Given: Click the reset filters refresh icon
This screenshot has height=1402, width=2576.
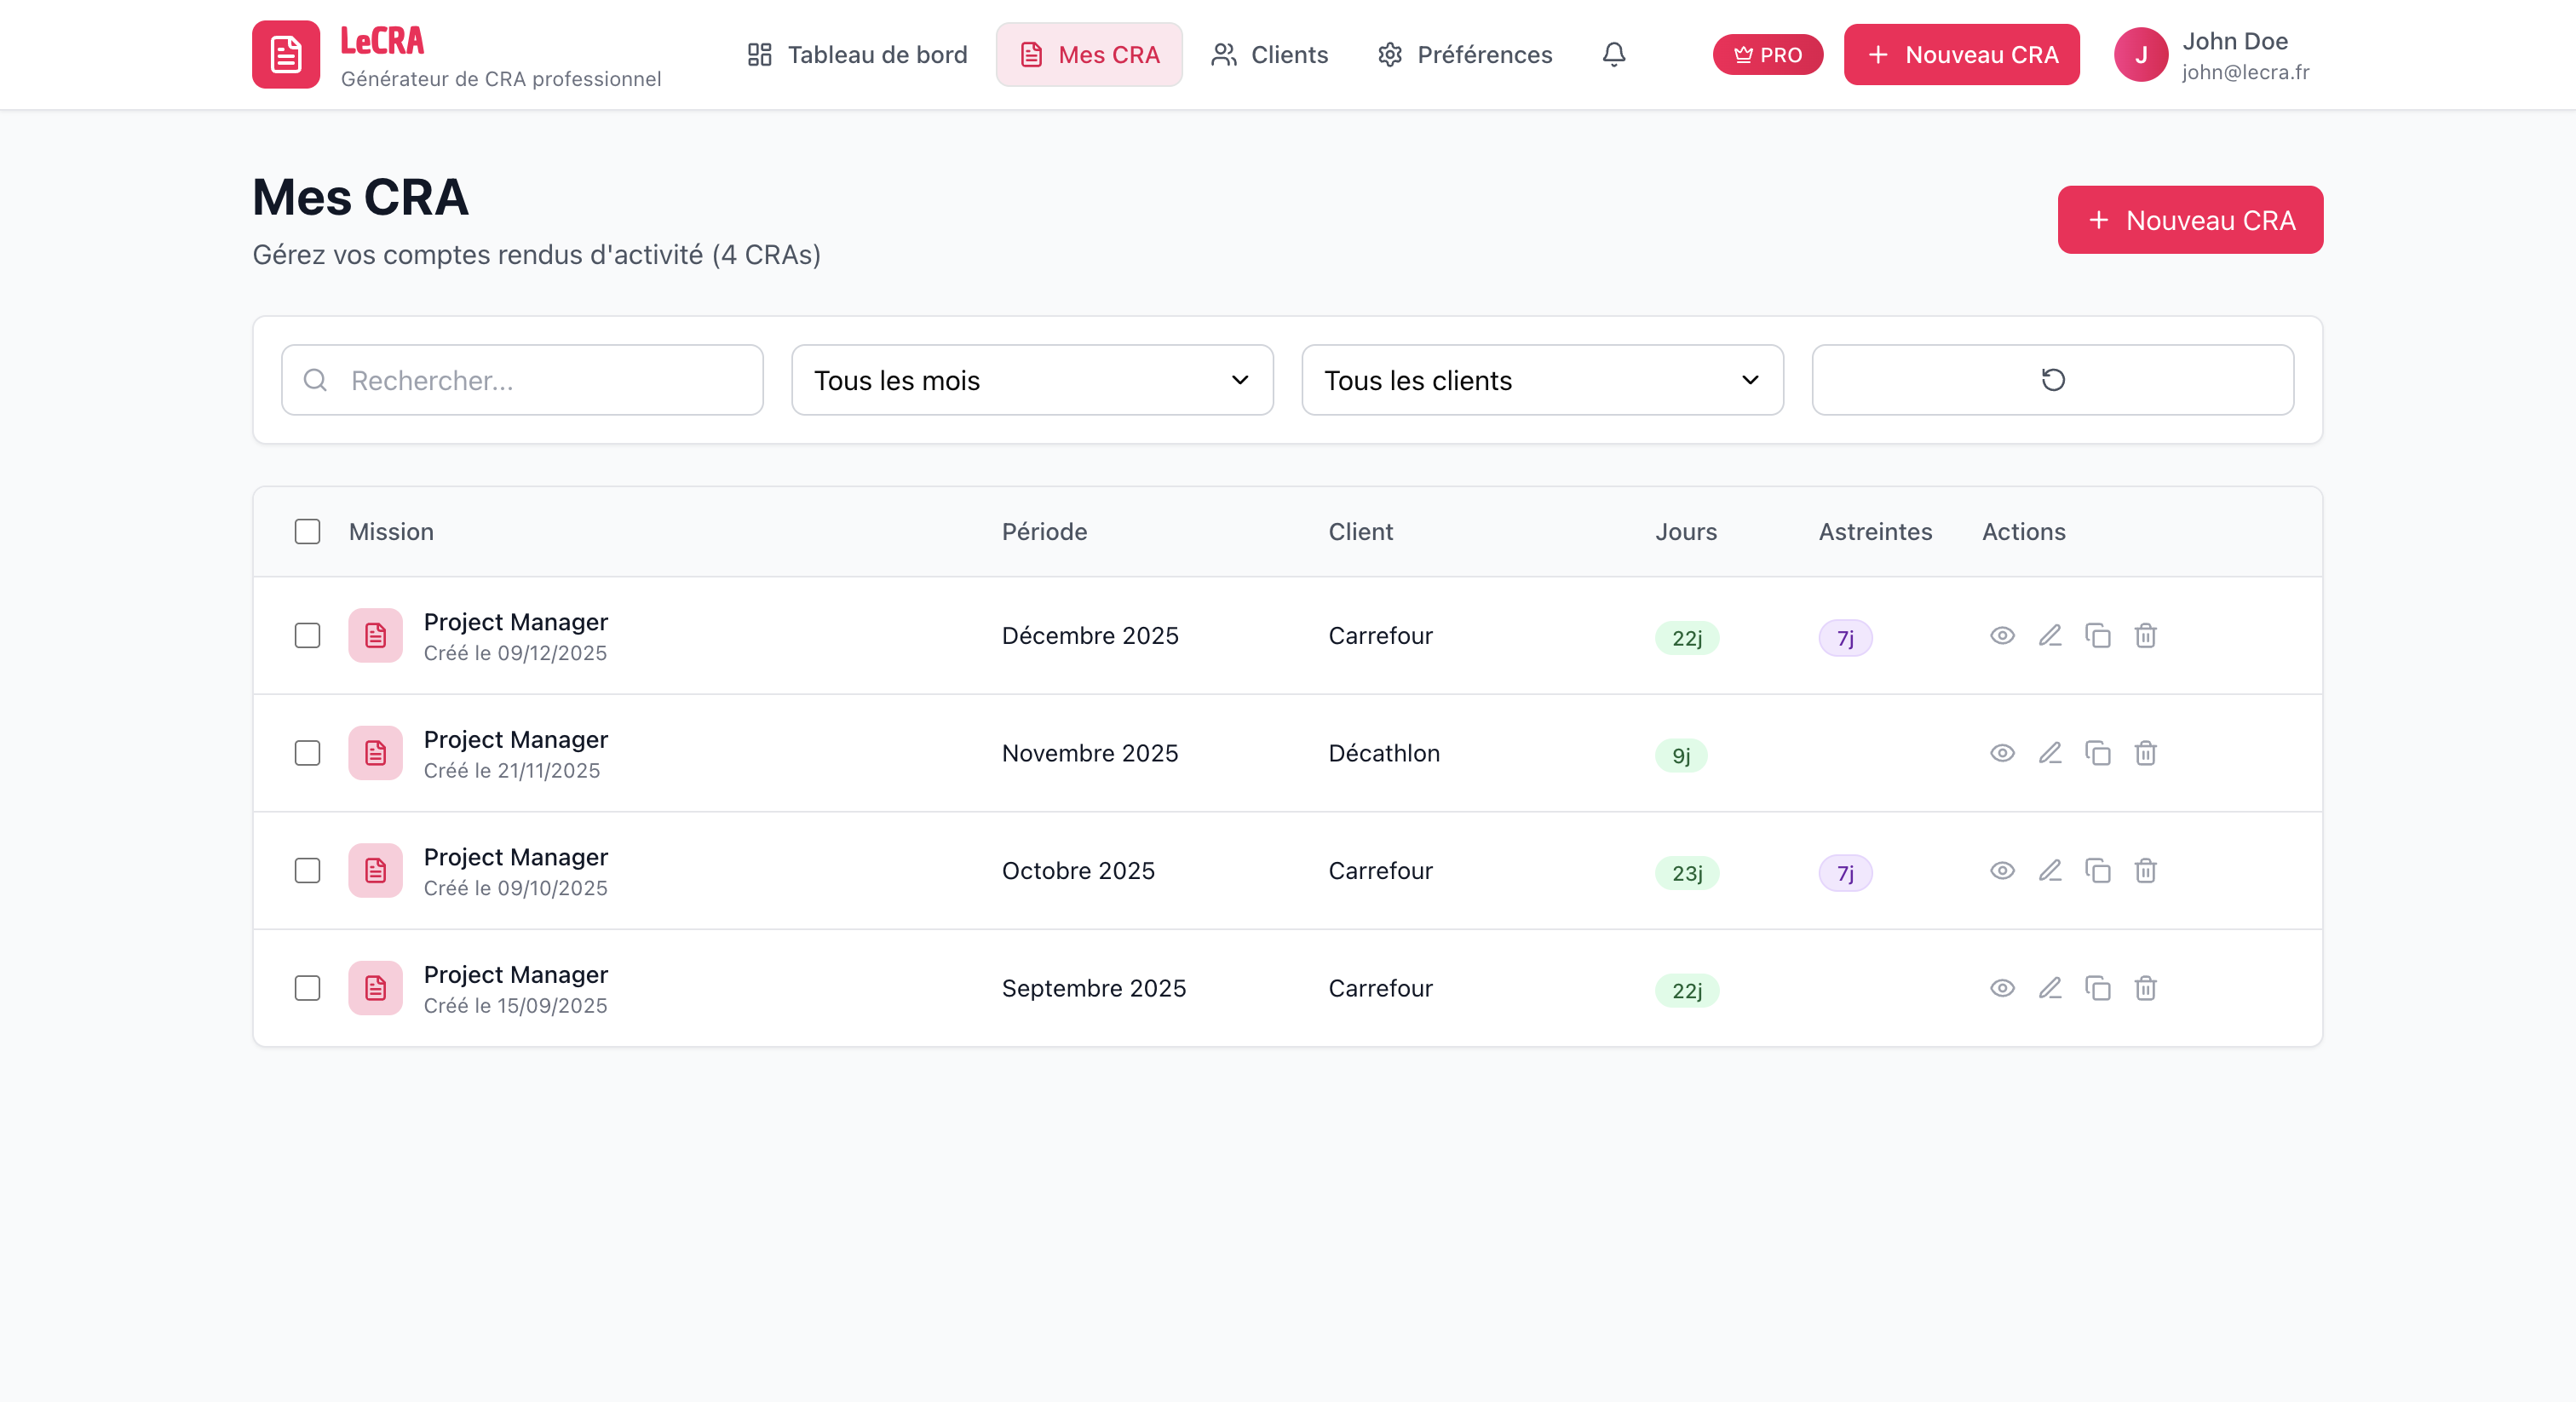Looking at the screenshot, I should click(2052, 380).
